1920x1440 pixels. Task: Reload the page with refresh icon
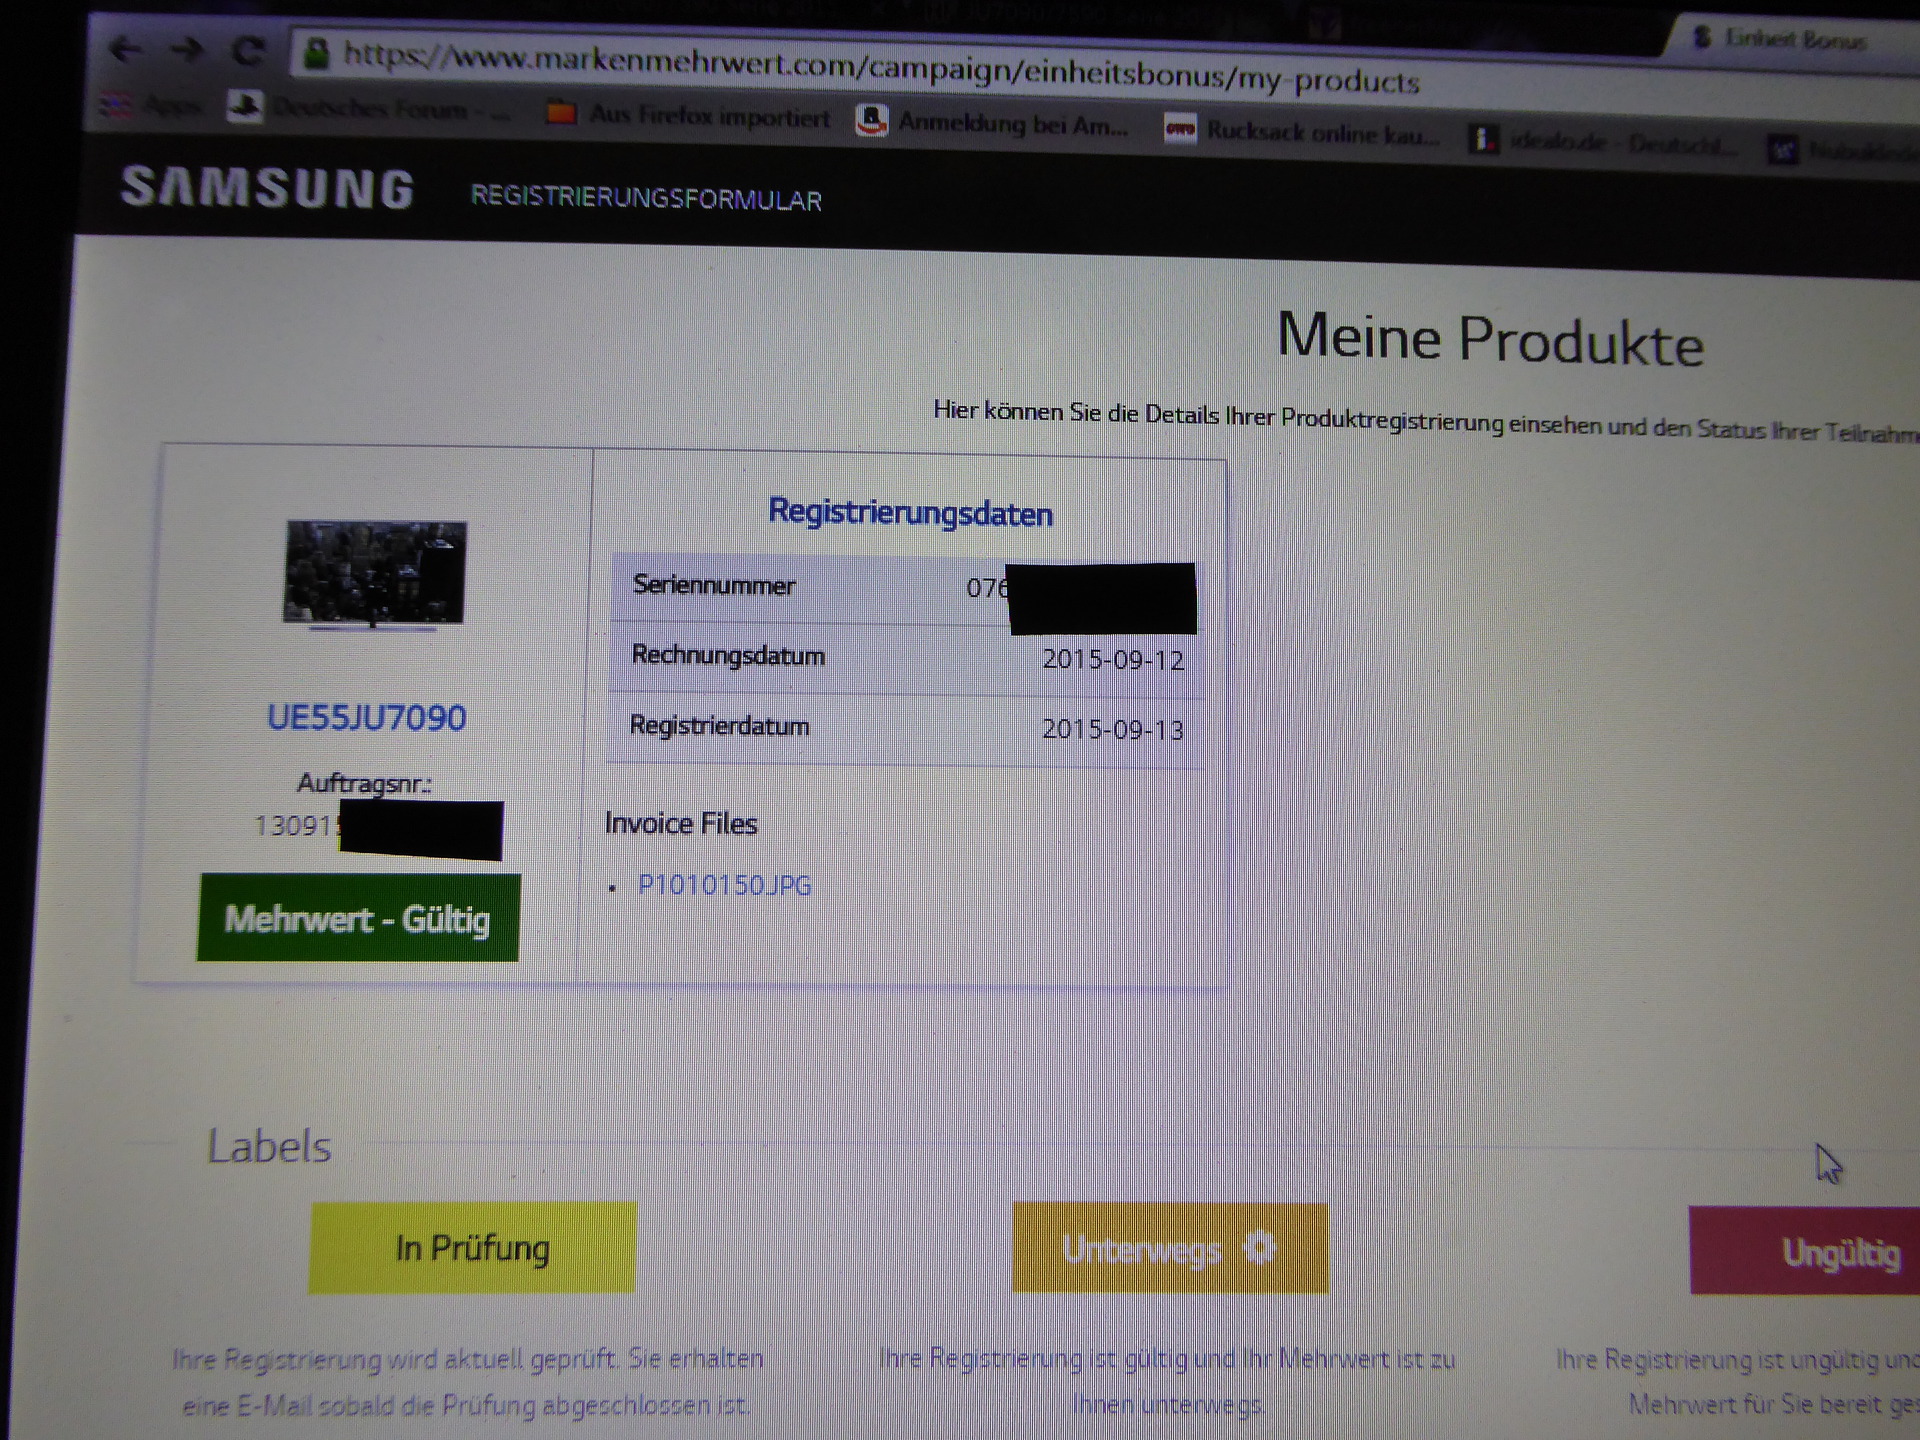pyautogui.click(x=249, y=51)
